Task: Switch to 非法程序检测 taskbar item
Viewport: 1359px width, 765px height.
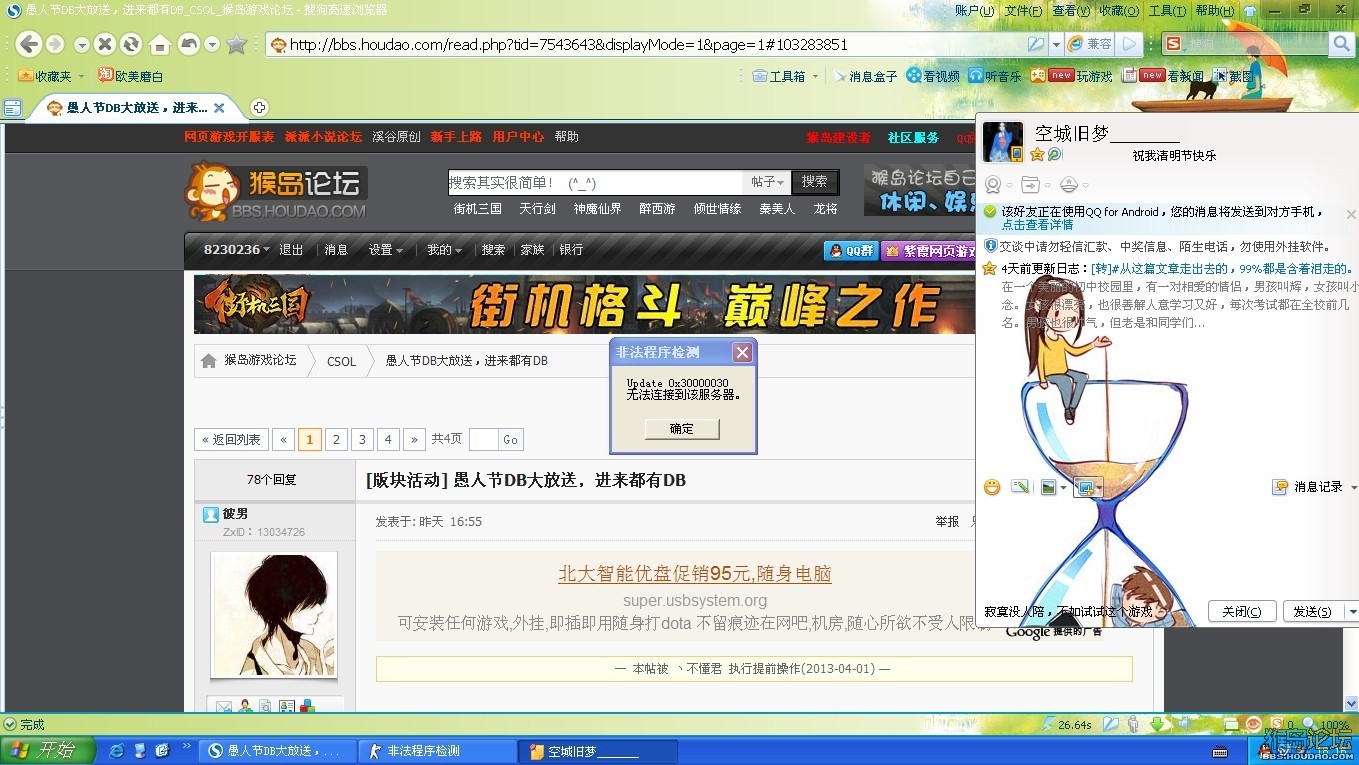Action: pos(437,751)
